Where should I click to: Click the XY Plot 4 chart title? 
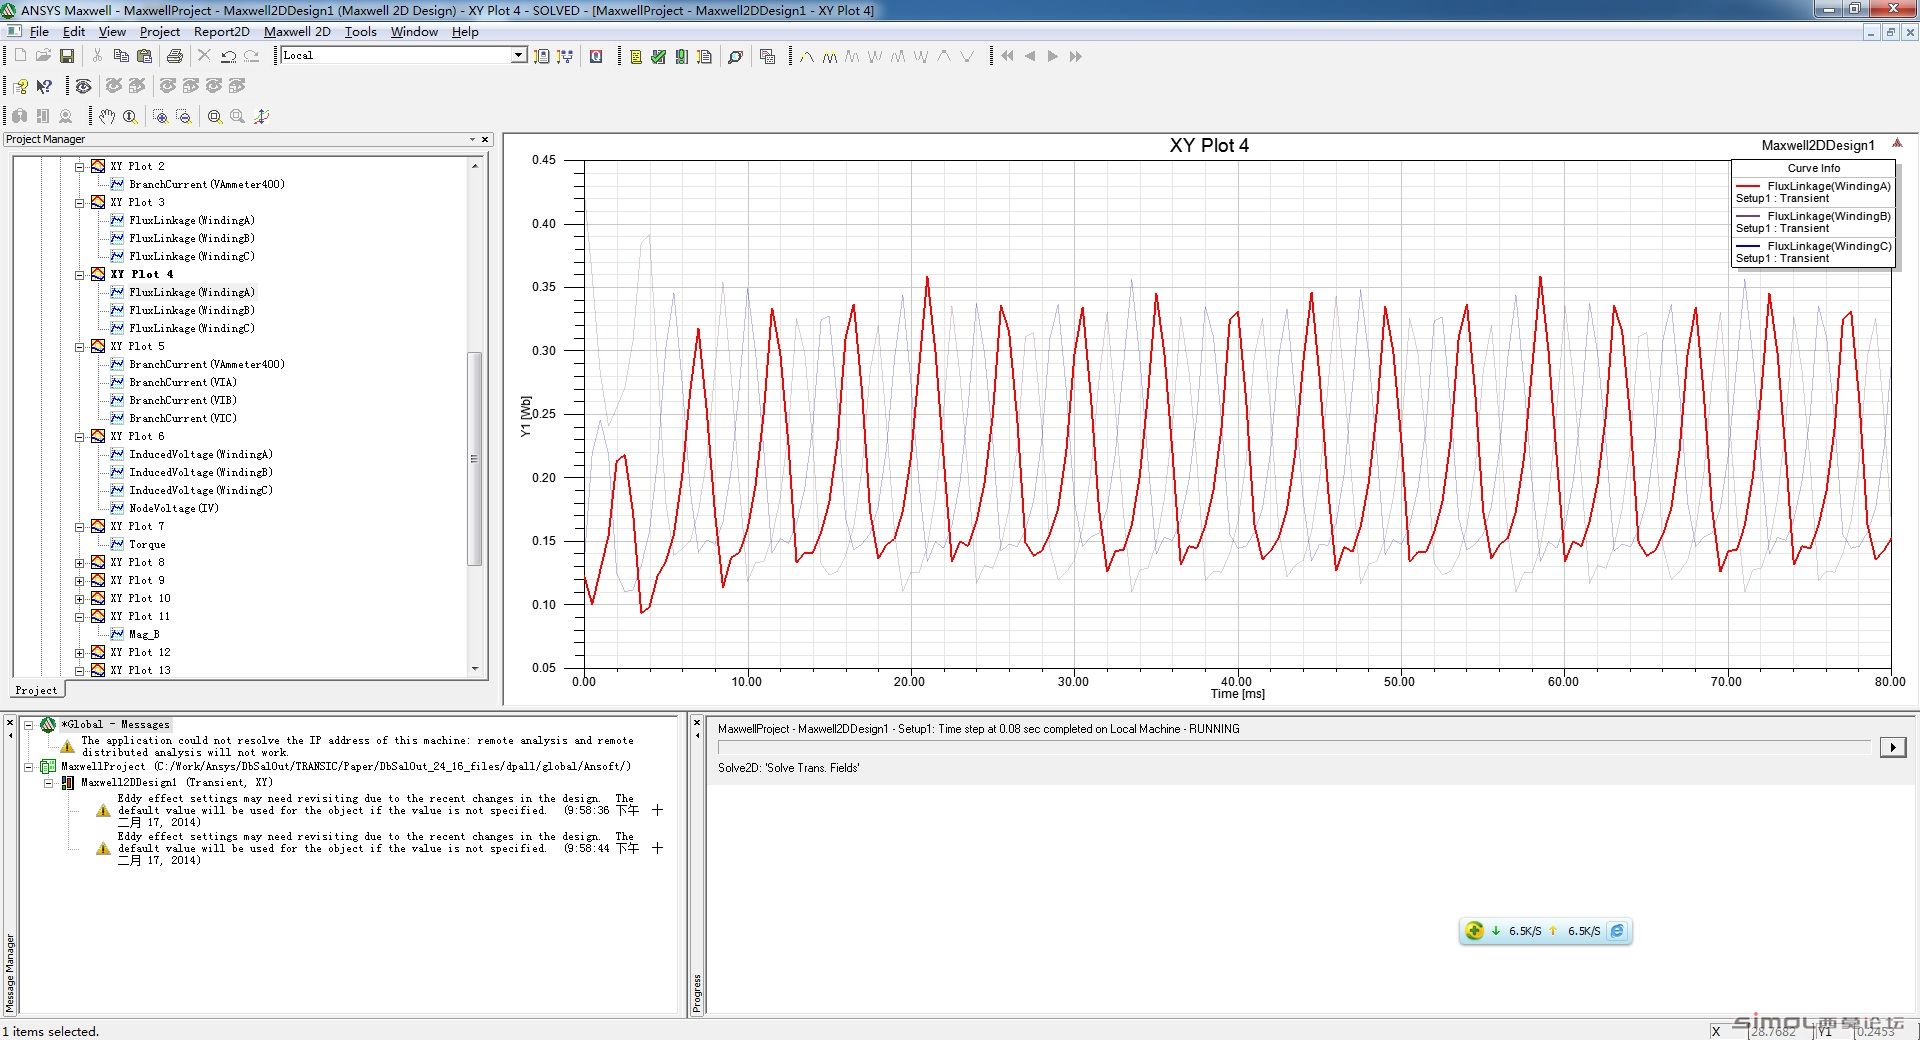click(x=1209, y=146)
